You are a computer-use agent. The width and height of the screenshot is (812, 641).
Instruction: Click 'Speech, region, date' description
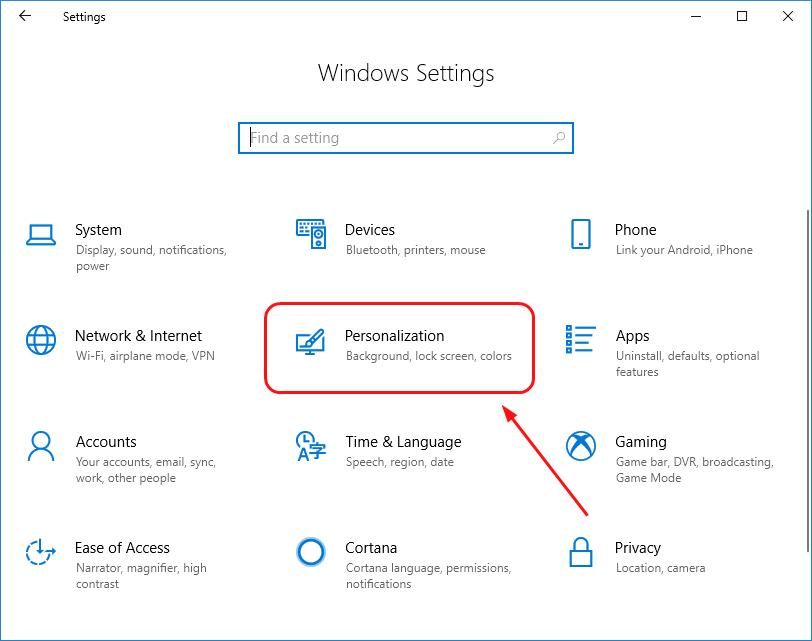[x=399, y=462]
